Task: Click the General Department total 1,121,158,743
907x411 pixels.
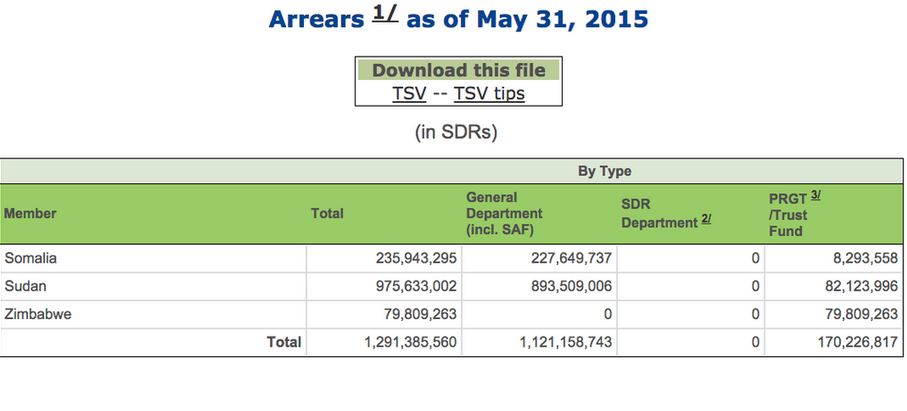Action: pyautogui.click(x=566, y=342)
